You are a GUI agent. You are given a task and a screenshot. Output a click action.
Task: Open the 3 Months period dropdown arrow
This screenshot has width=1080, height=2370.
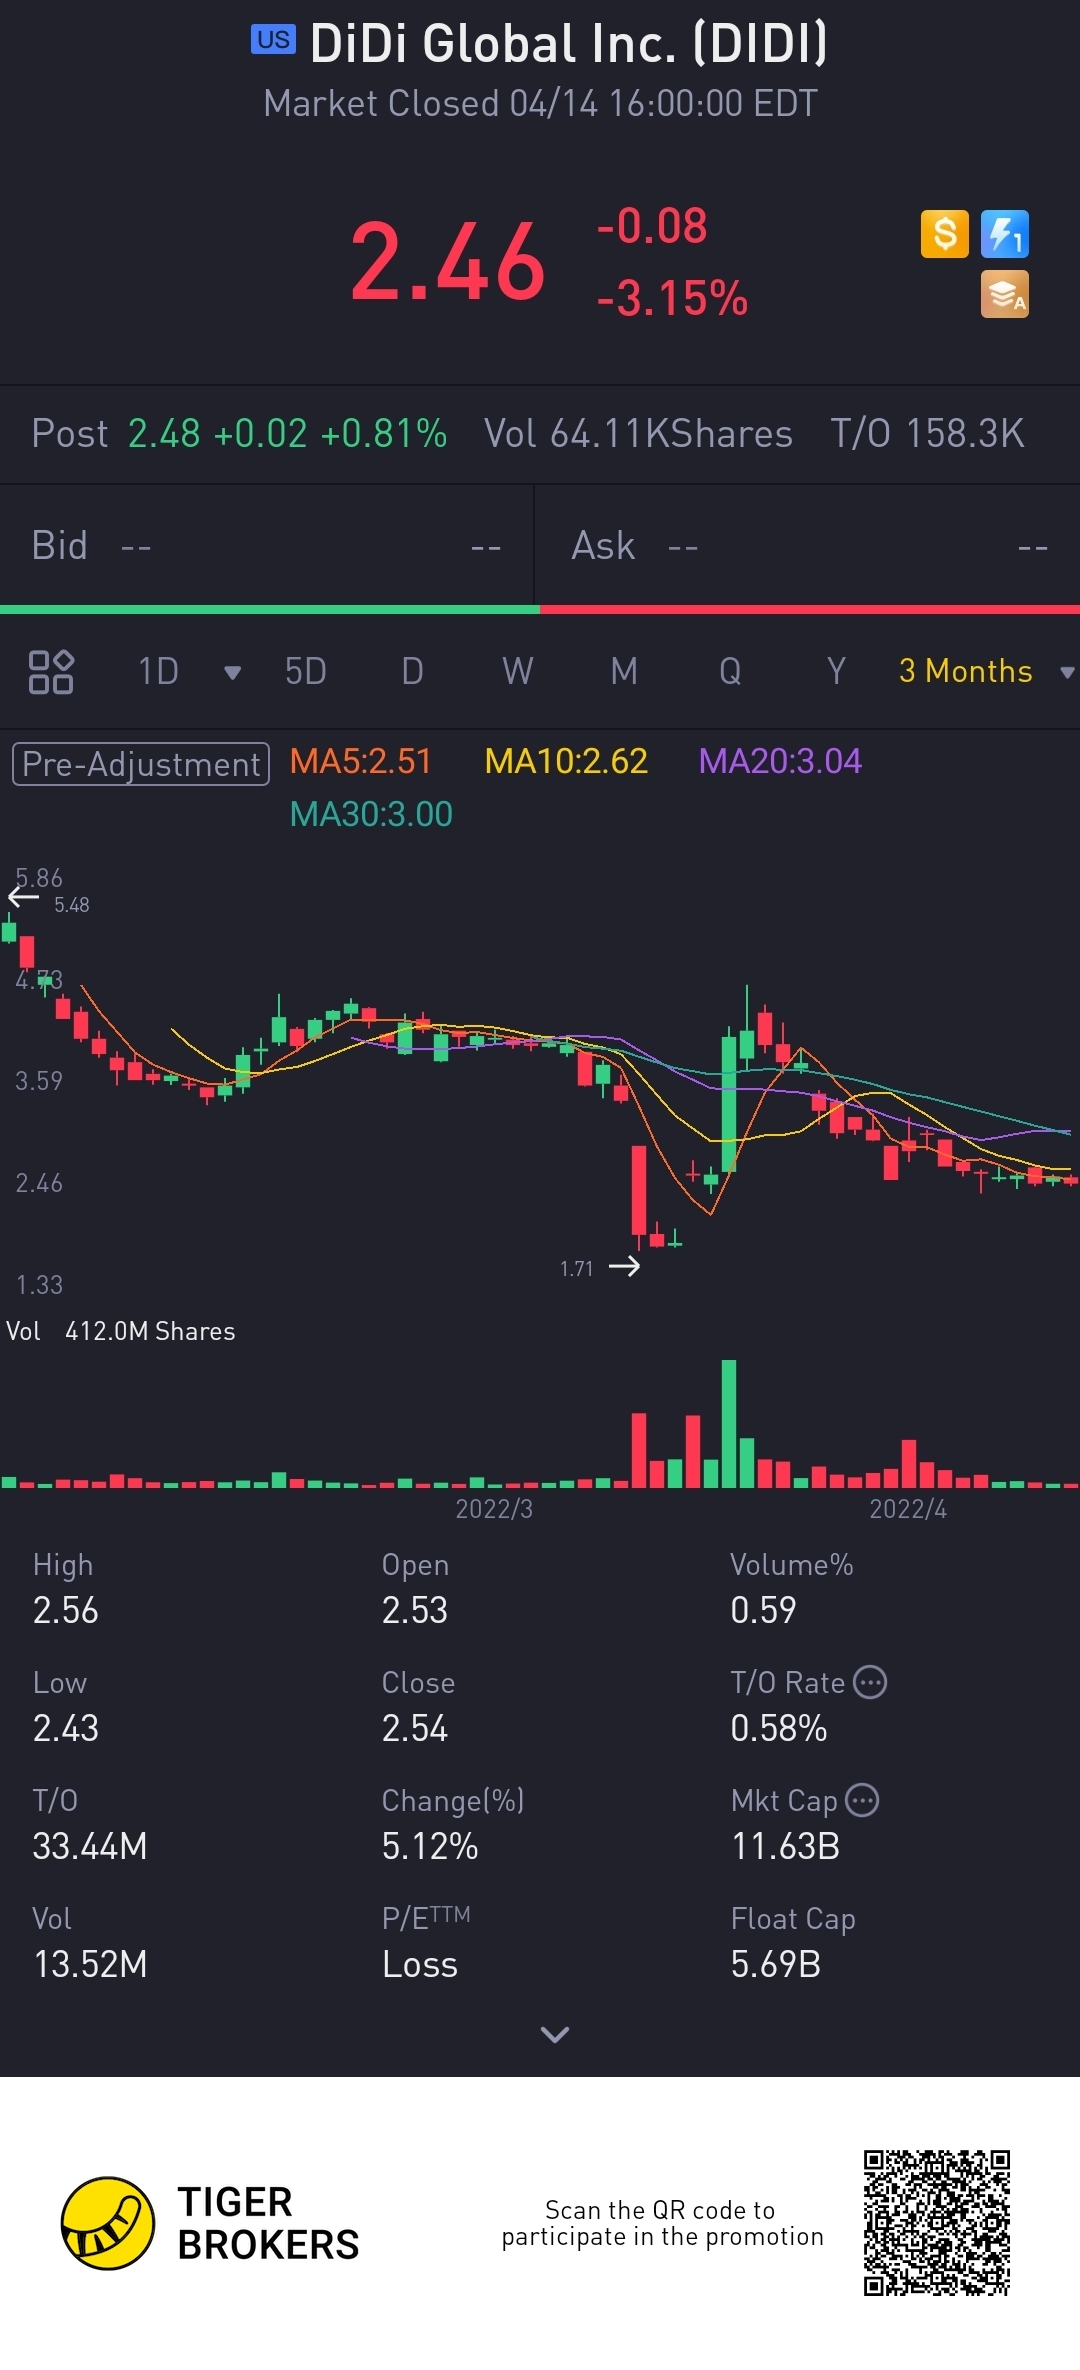tap(1067, 673)
